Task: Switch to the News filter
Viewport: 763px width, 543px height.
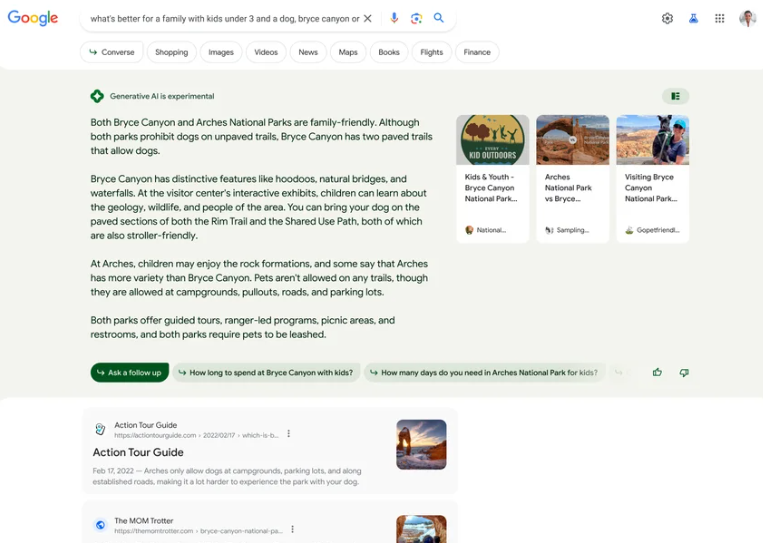Action: pos(308,52)
